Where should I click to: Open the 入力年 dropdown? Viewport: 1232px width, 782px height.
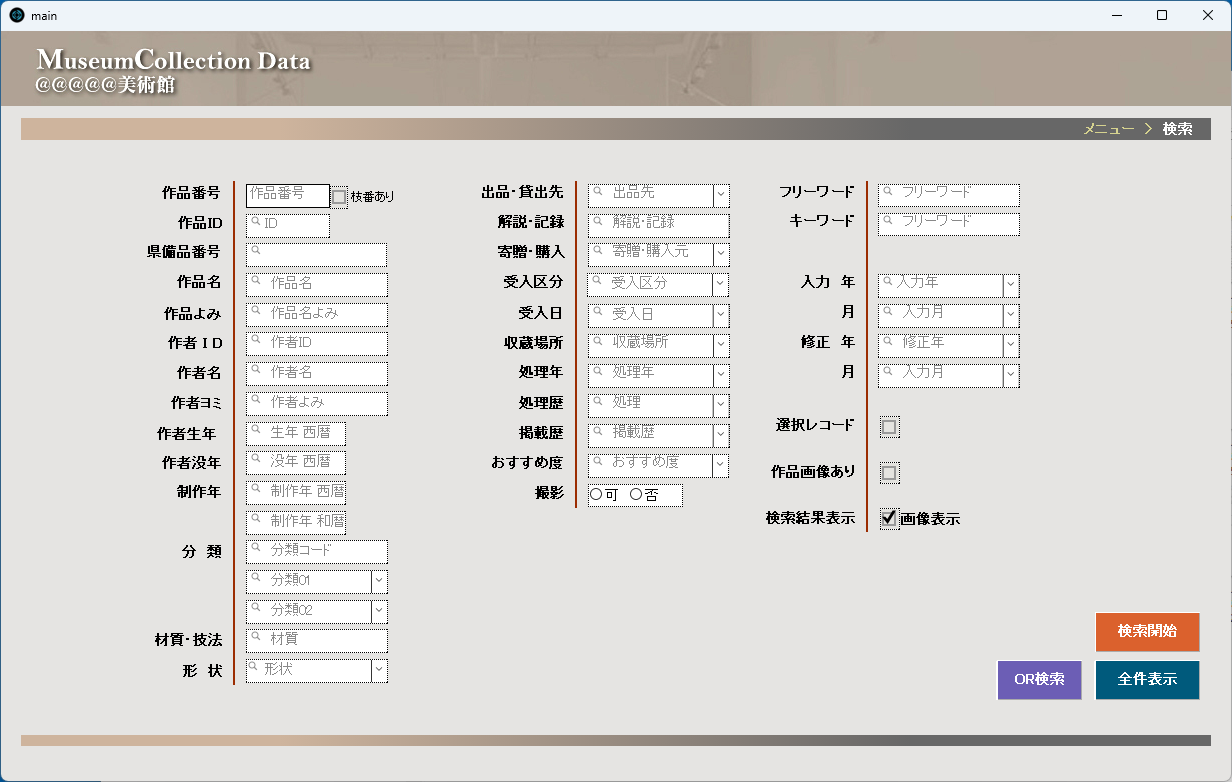point(1011,286)
